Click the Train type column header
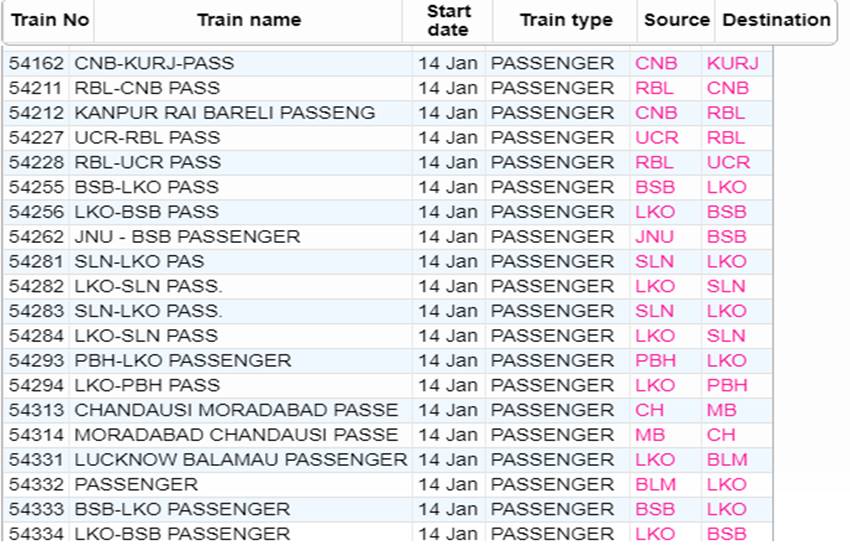Screen dimensions: 850x550 (x=565, y=21)
